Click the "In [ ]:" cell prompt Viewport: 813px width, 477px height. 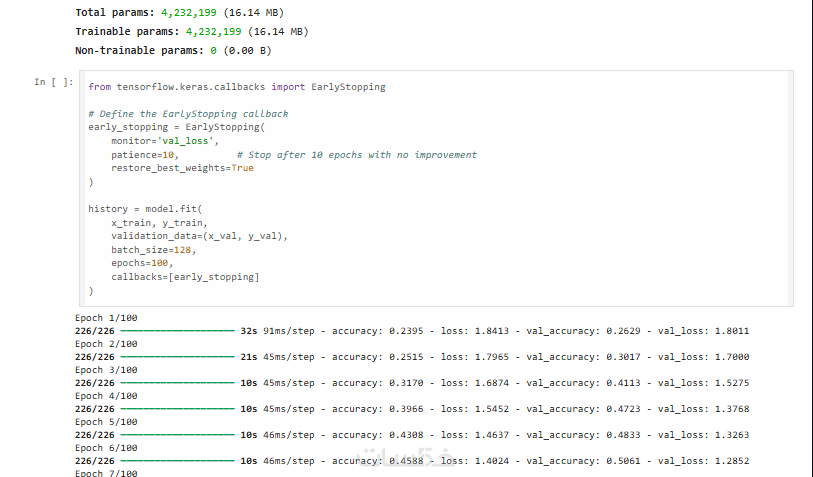pyautogui.click(x=54, y=82)
